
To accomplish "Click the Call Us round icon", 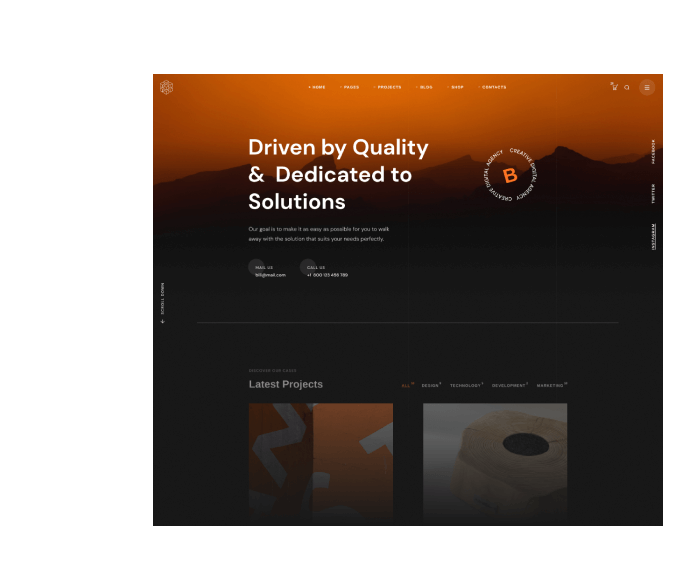I will [308, 267].
